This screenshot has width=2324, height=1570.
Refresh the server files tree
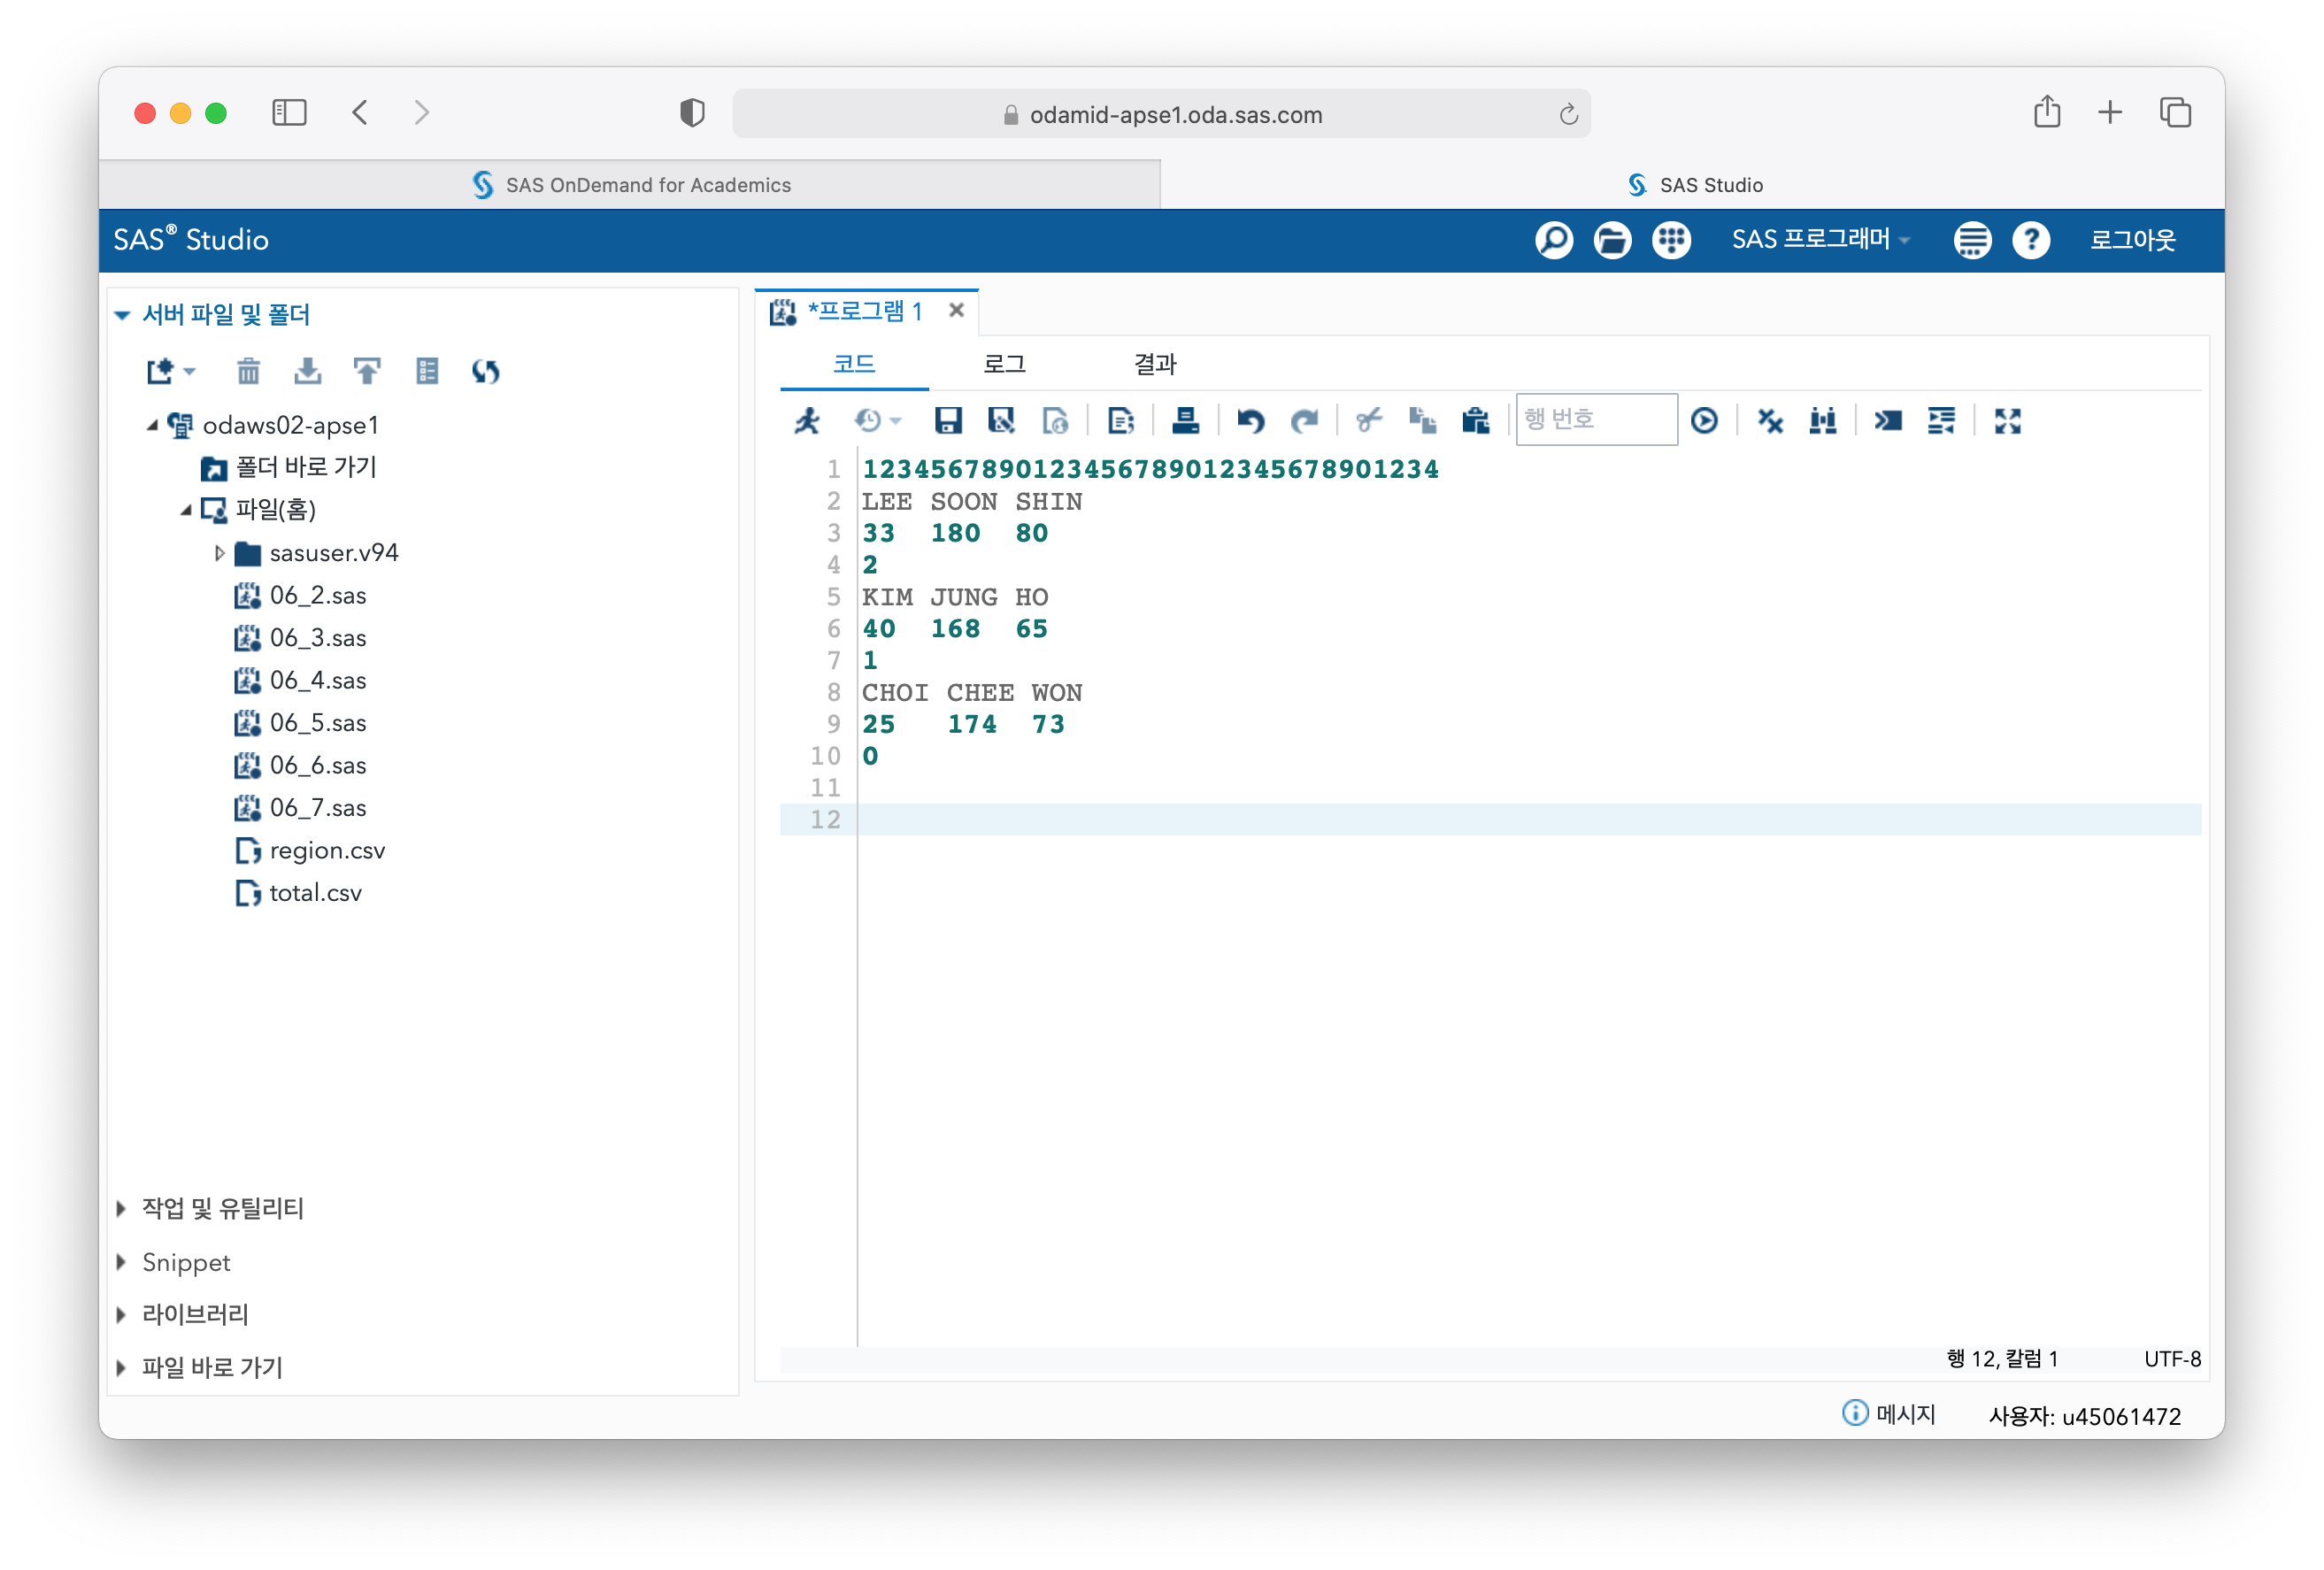point(486,372)
